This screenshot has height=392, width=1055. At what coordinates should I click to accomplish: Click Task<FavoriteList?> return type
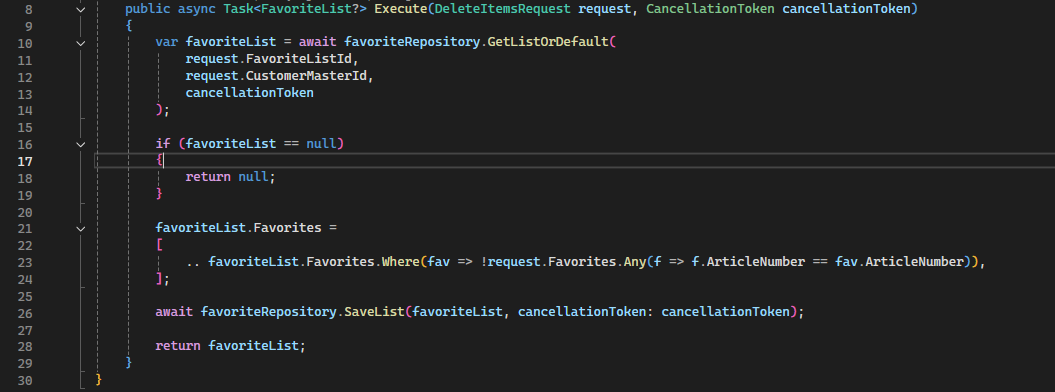(295, 9)
